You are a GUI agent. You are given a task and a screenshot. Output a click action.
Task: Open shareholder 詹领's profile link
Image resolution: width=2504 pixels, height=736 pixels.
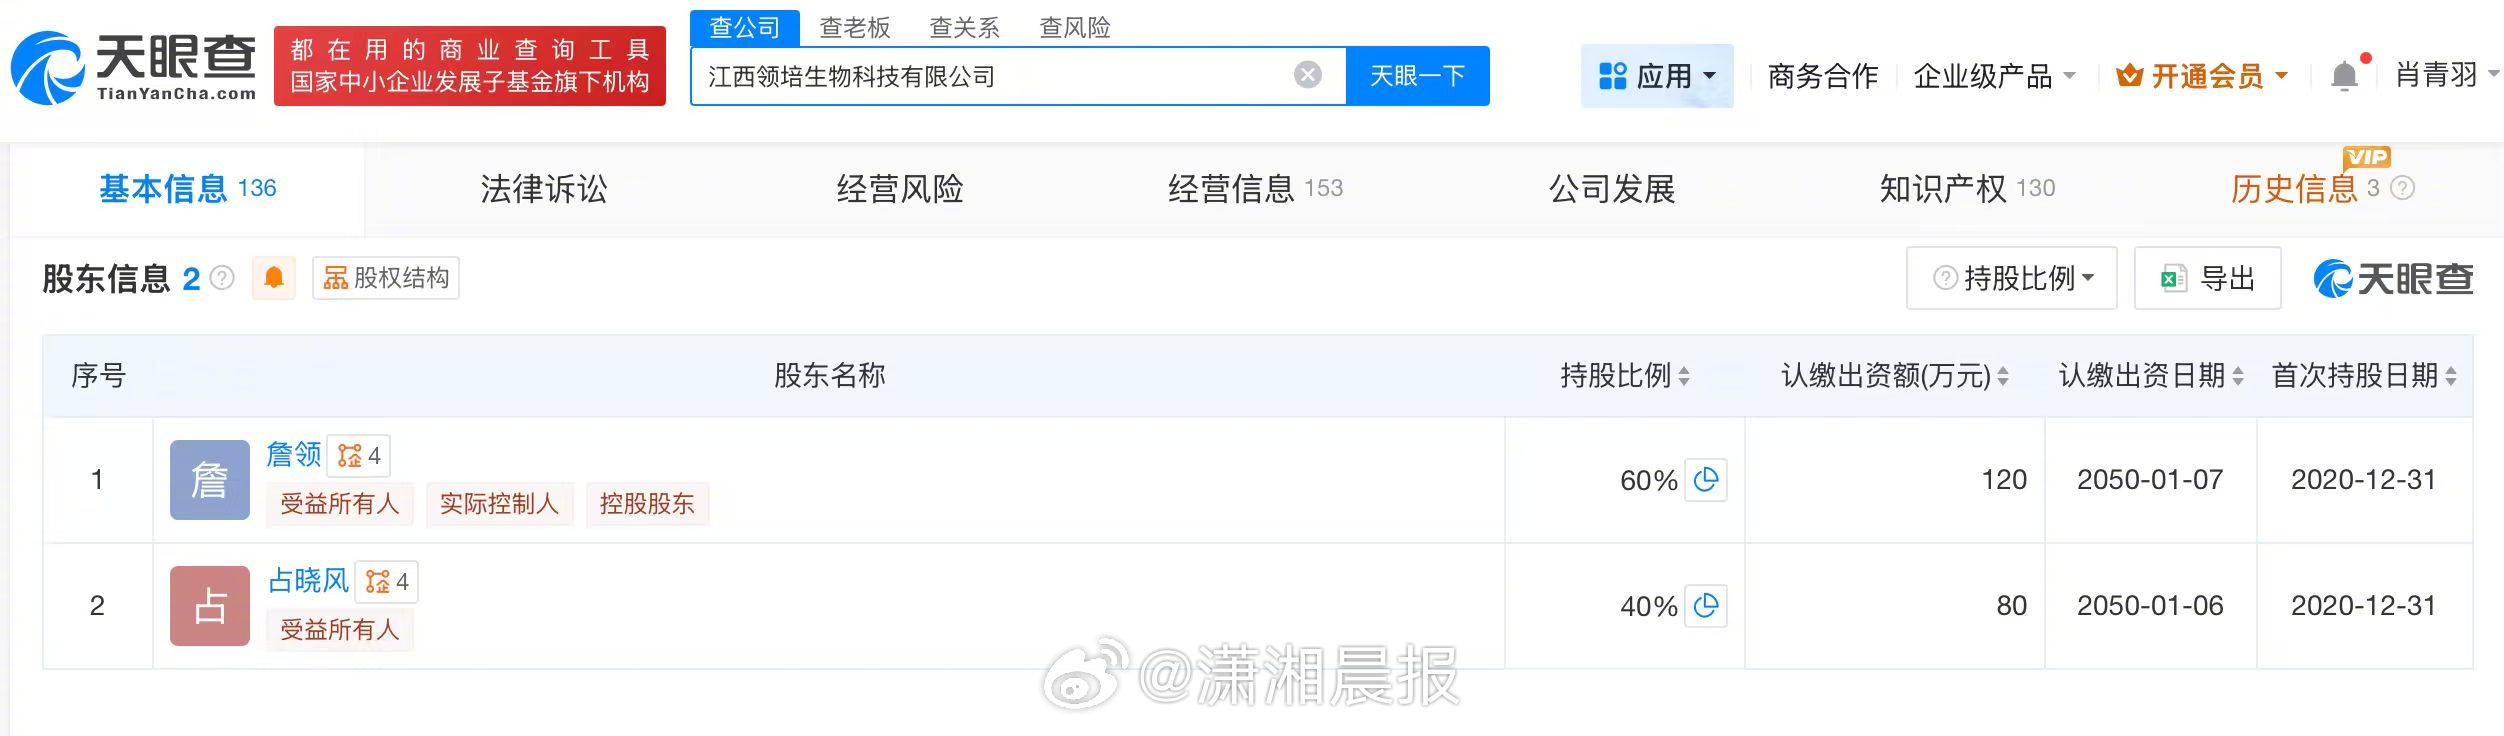[x=294, y=455]
